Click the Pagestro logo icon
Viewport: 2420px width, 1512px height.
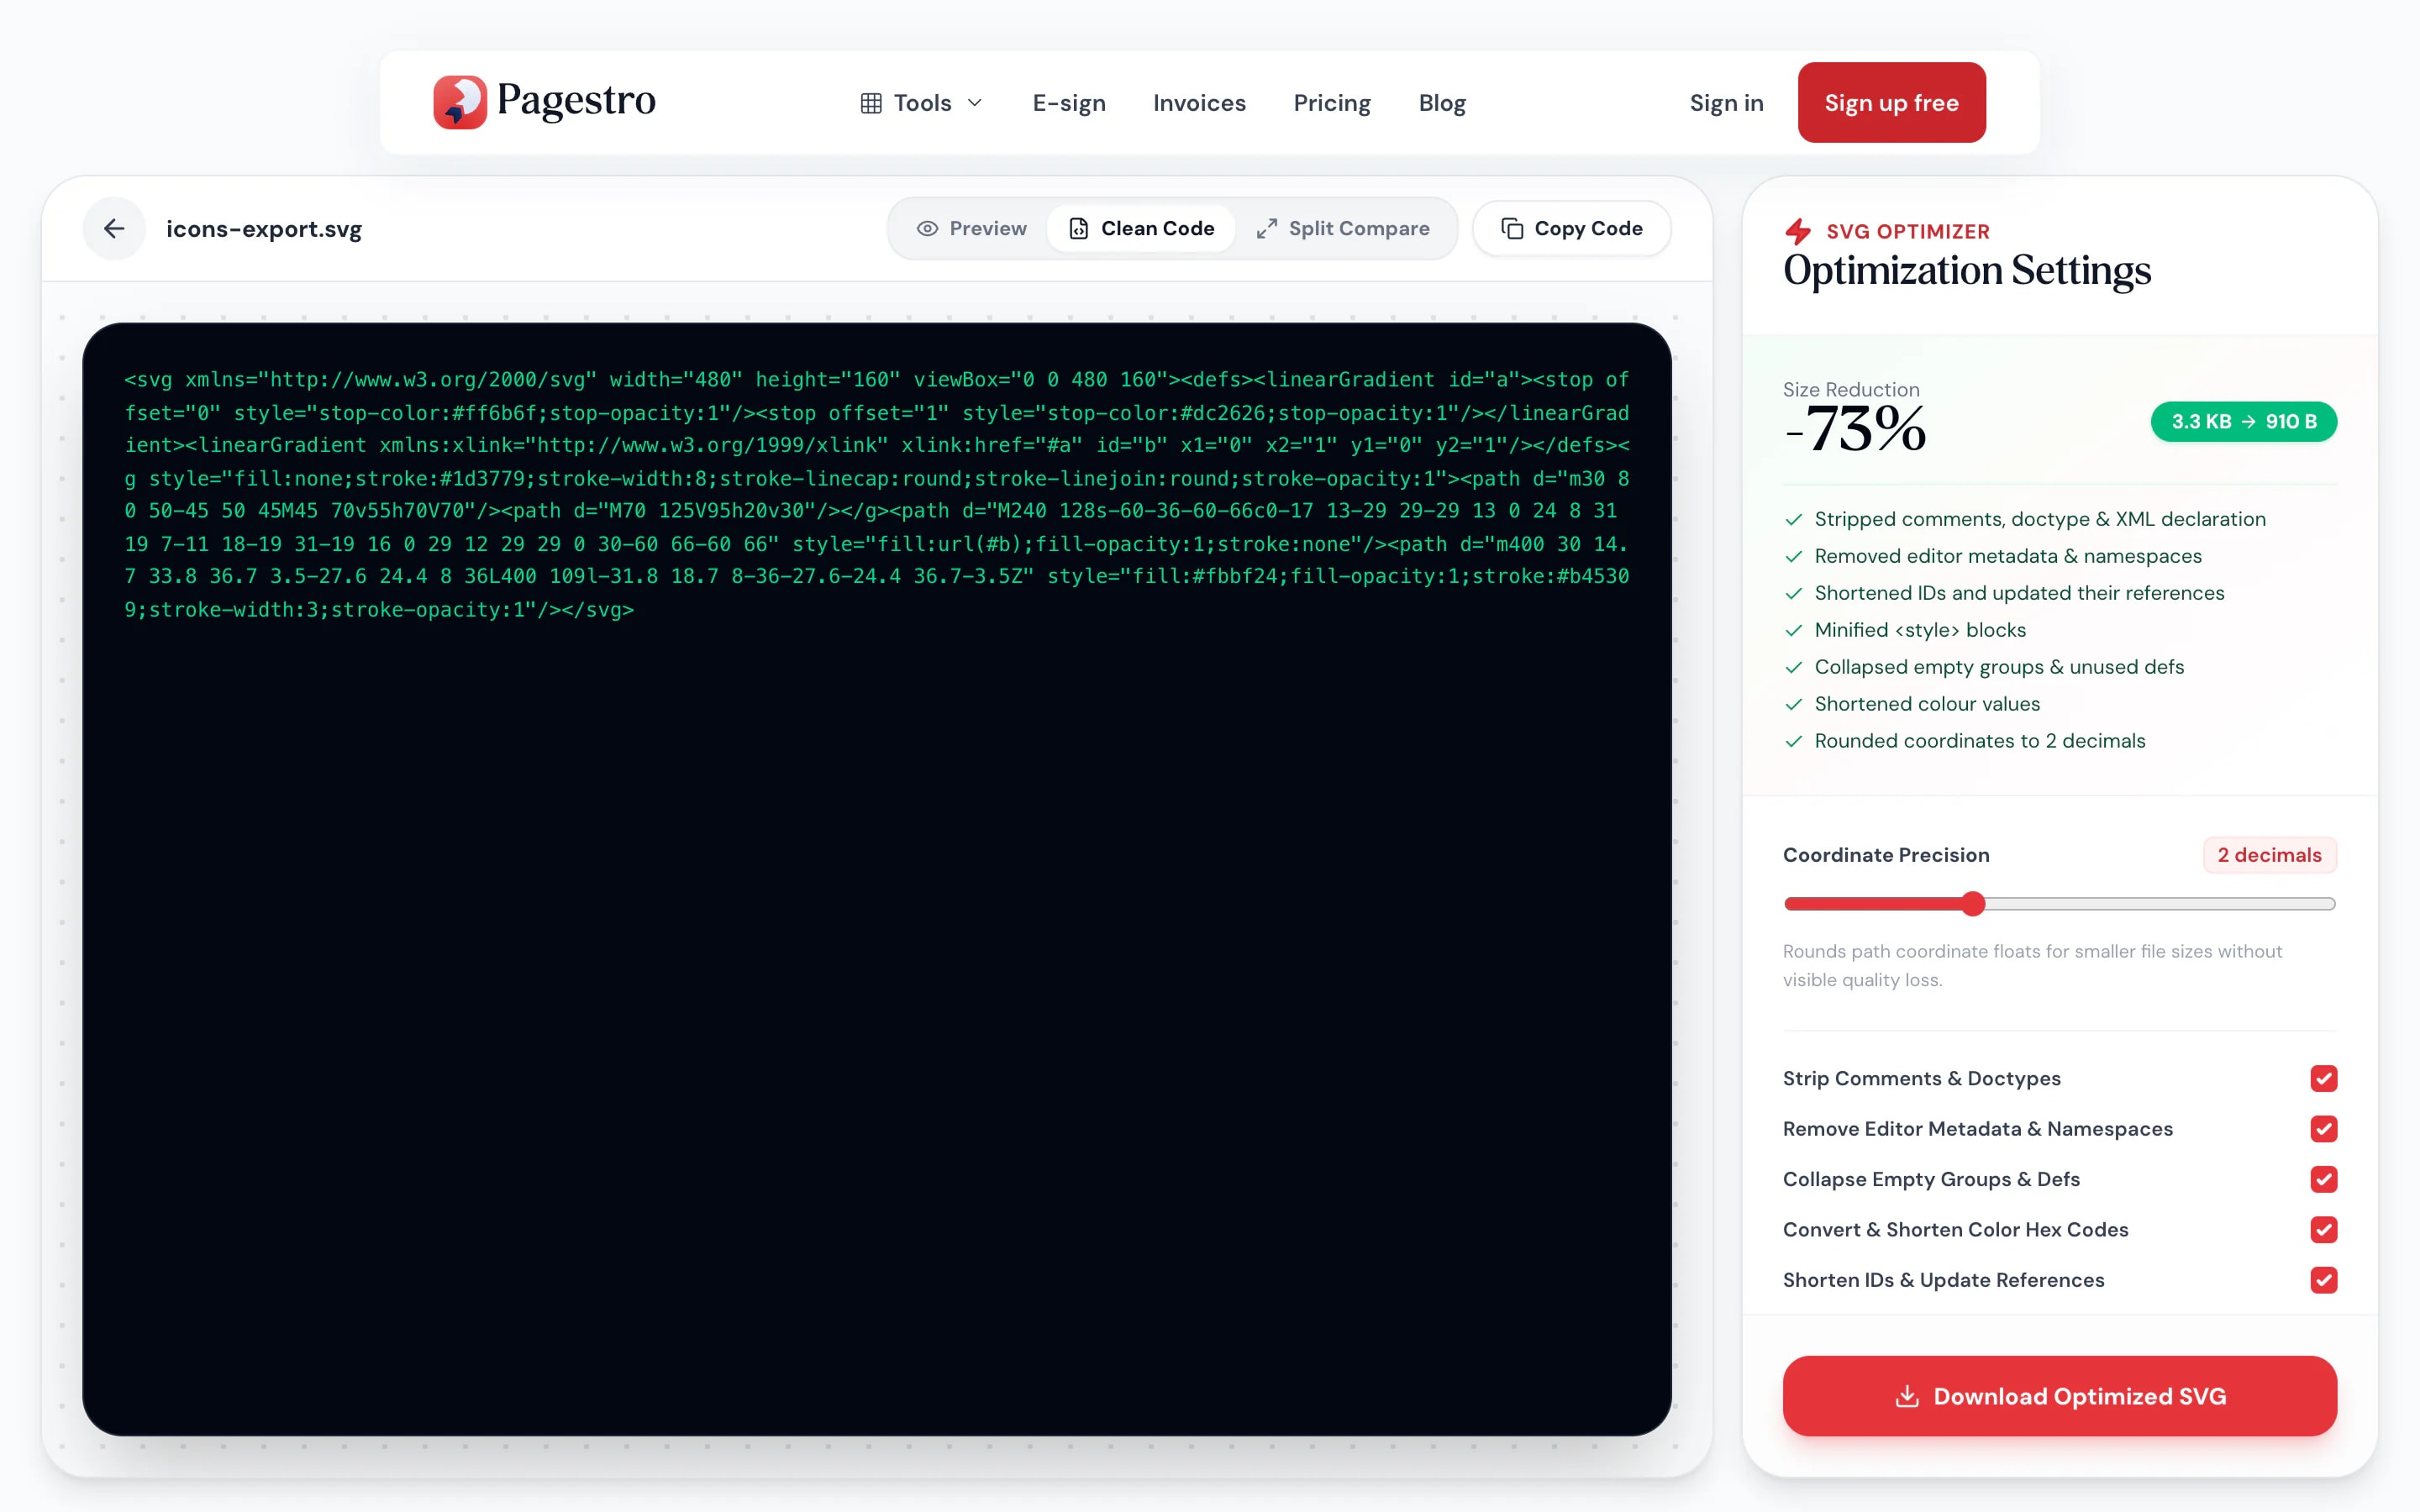coord(460,102)
